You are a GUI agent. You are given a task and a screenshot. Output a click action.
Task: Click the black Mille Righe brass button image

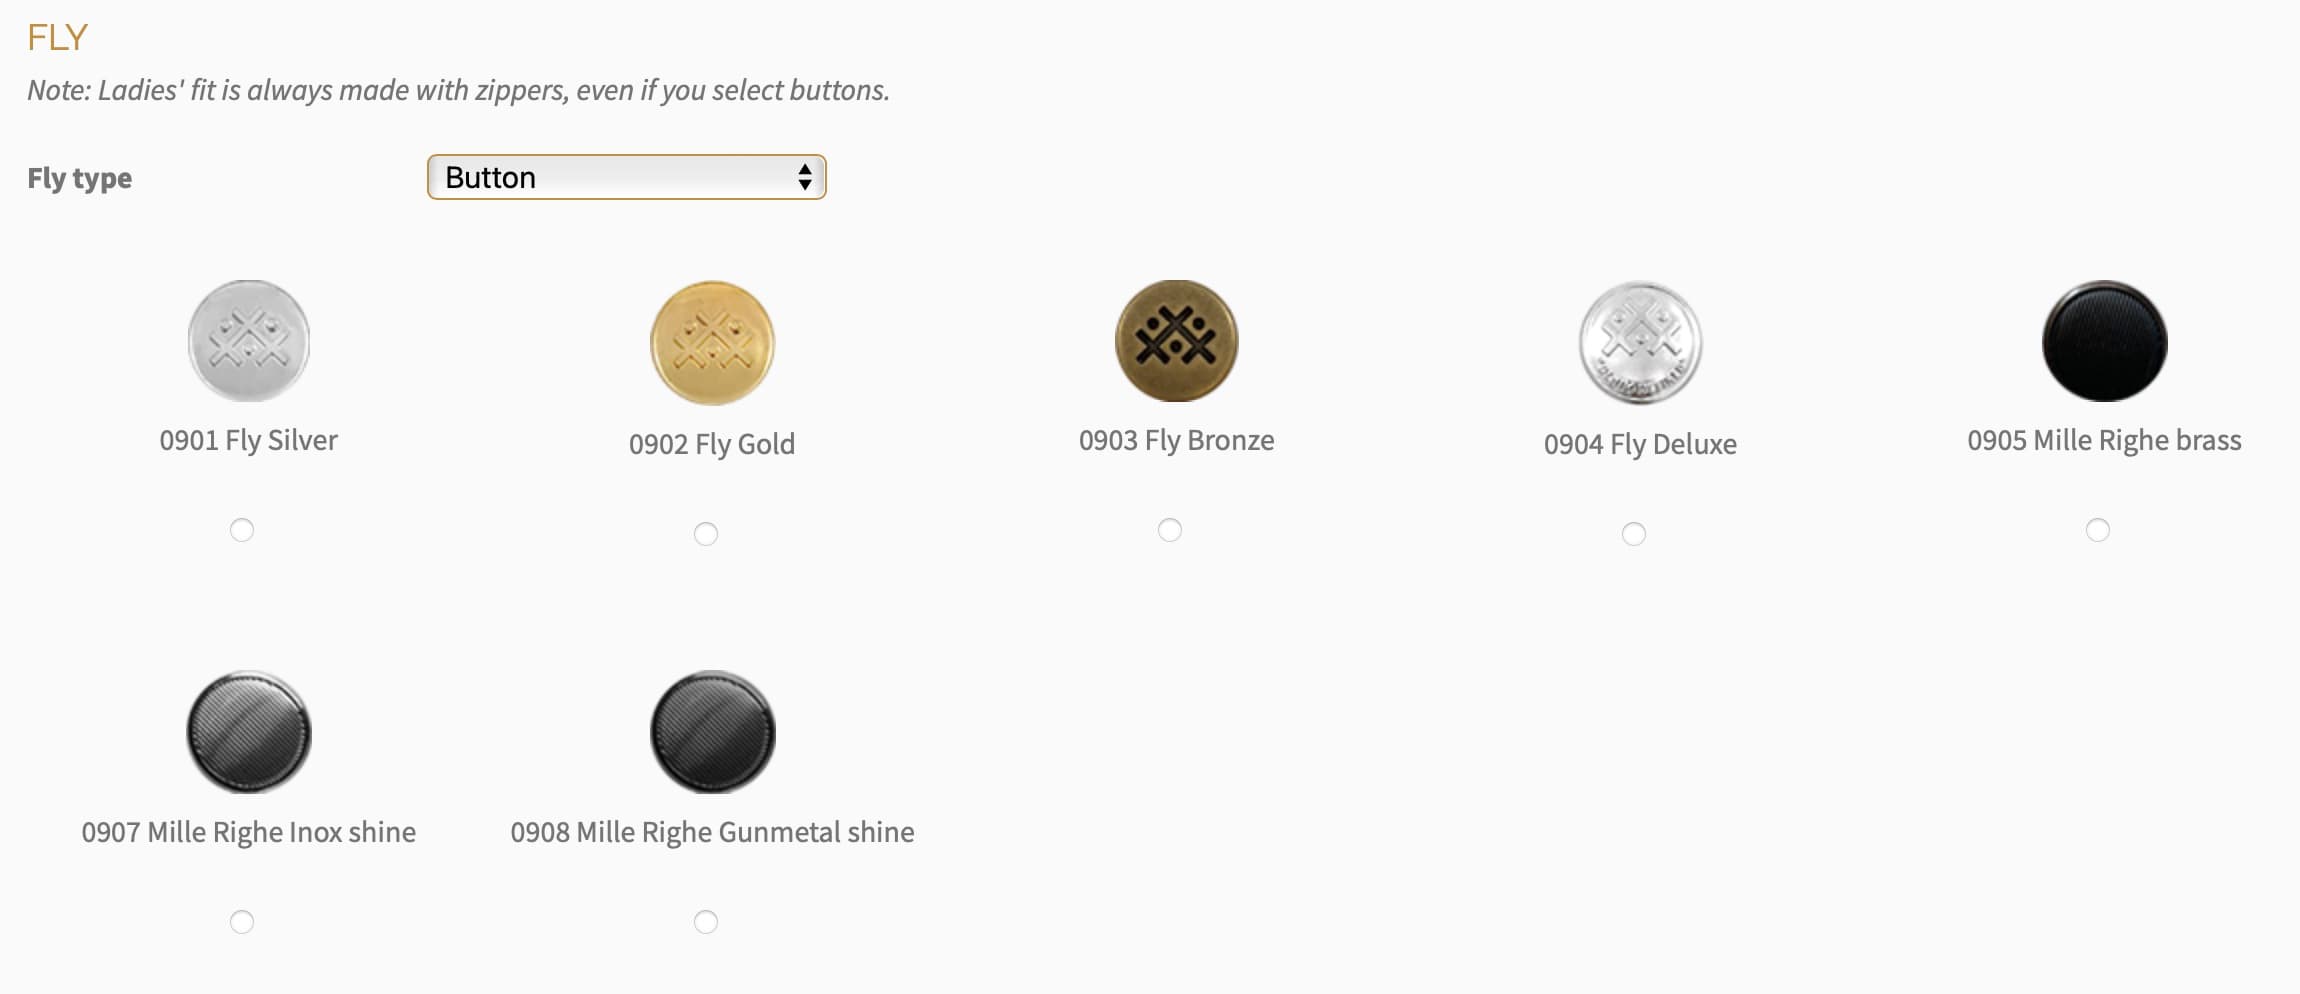coord(2104,341)
